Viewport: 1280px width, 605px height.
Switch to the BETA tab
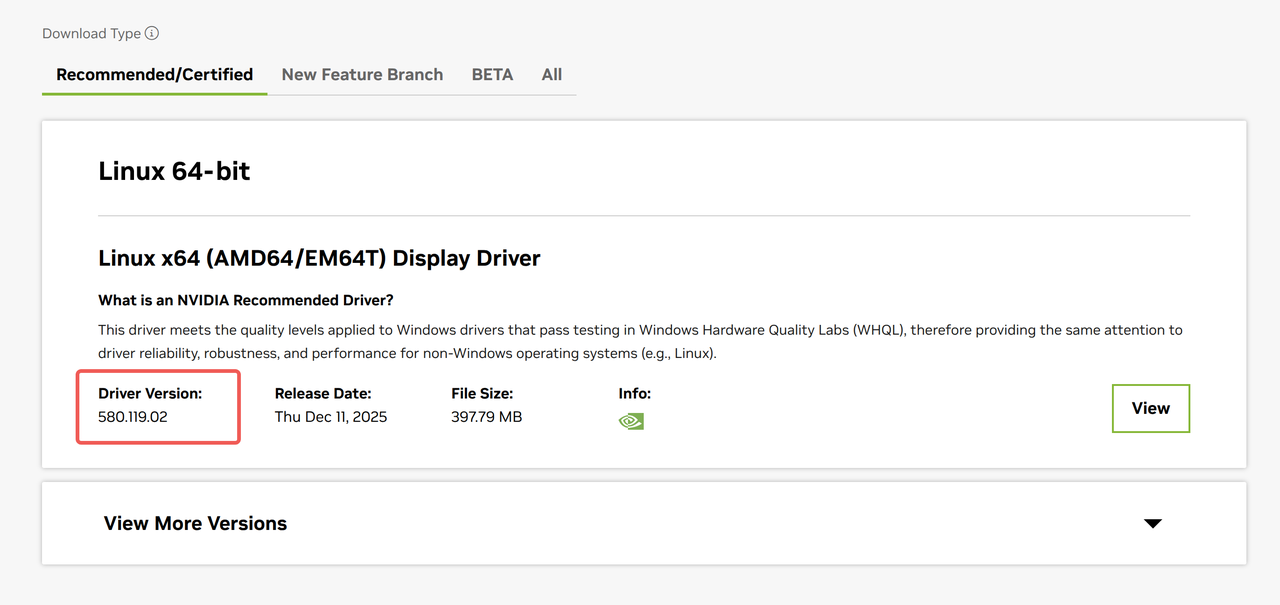click(x=492, y=75)
